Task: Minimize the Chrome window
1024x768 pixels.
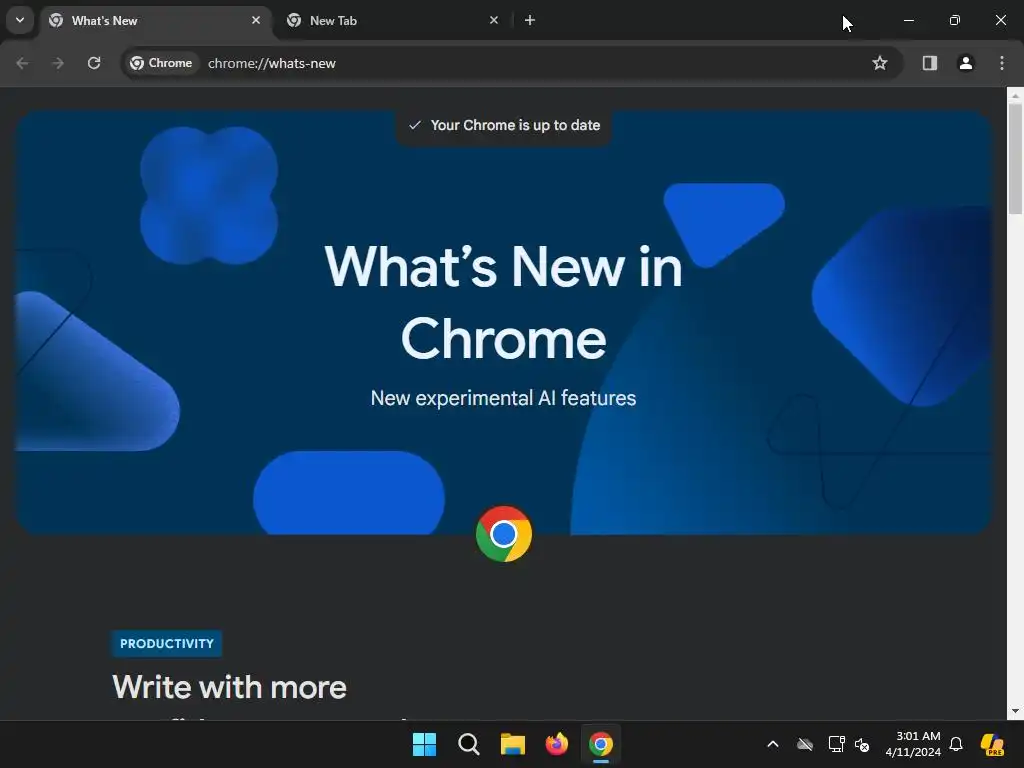Action: point(908,20)
